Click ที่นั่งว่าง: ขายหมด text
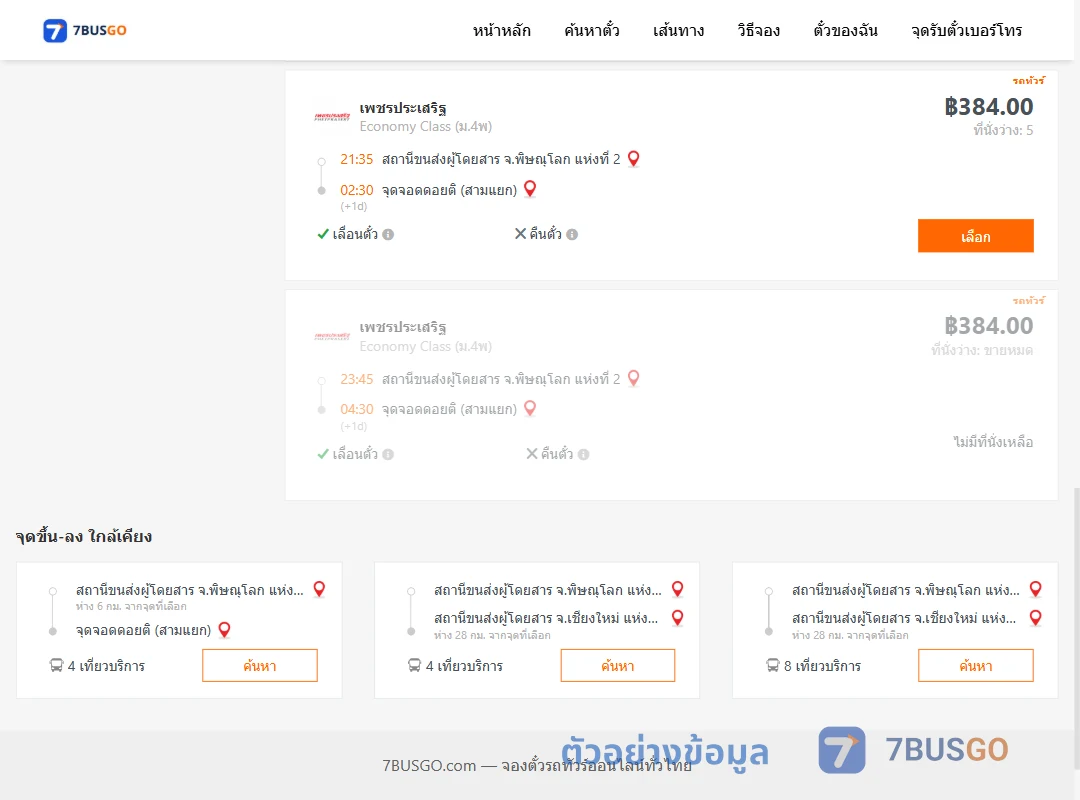This screenshot has height=800, width=1080. [982, 350]
